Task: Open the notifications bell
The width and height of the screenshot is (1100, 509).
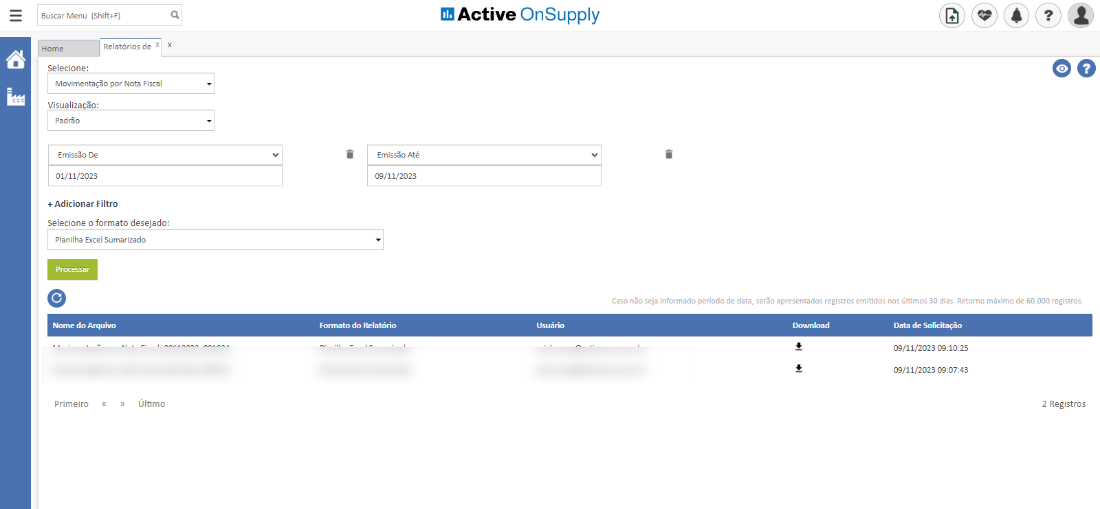Action: [x=1016, y=15]
